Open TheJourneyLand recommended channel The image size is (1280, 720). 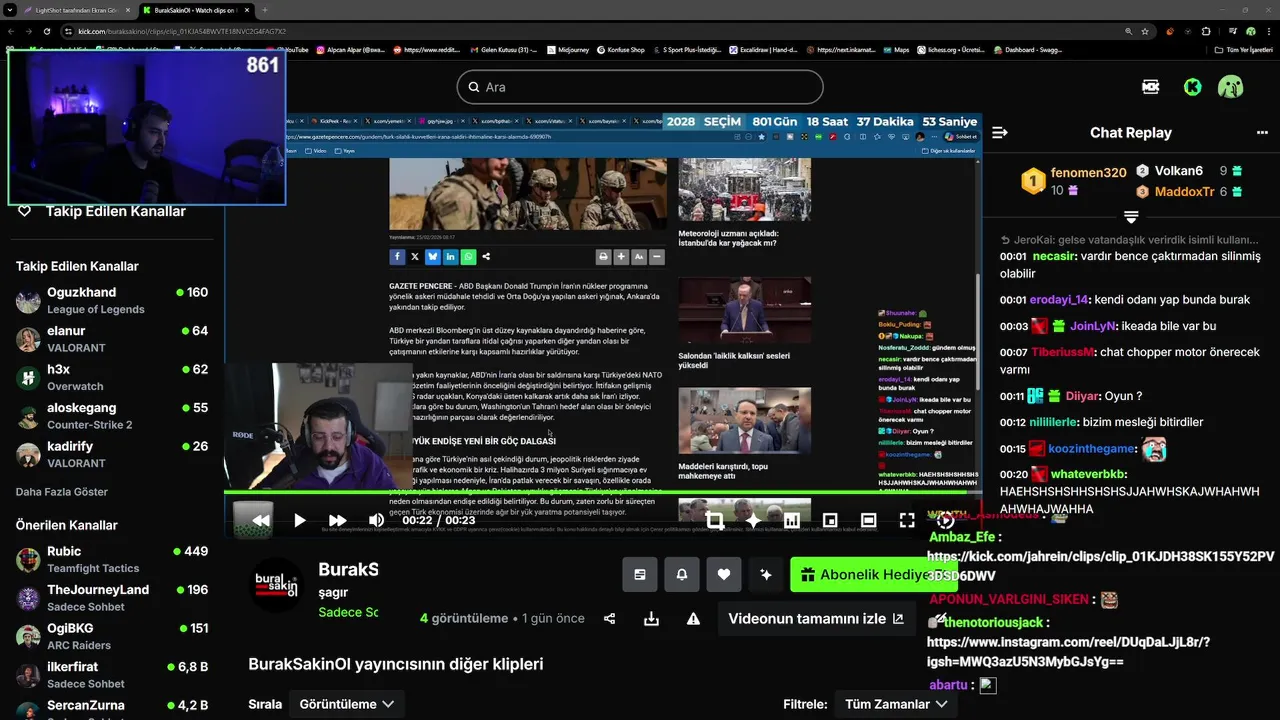point(112,598)
